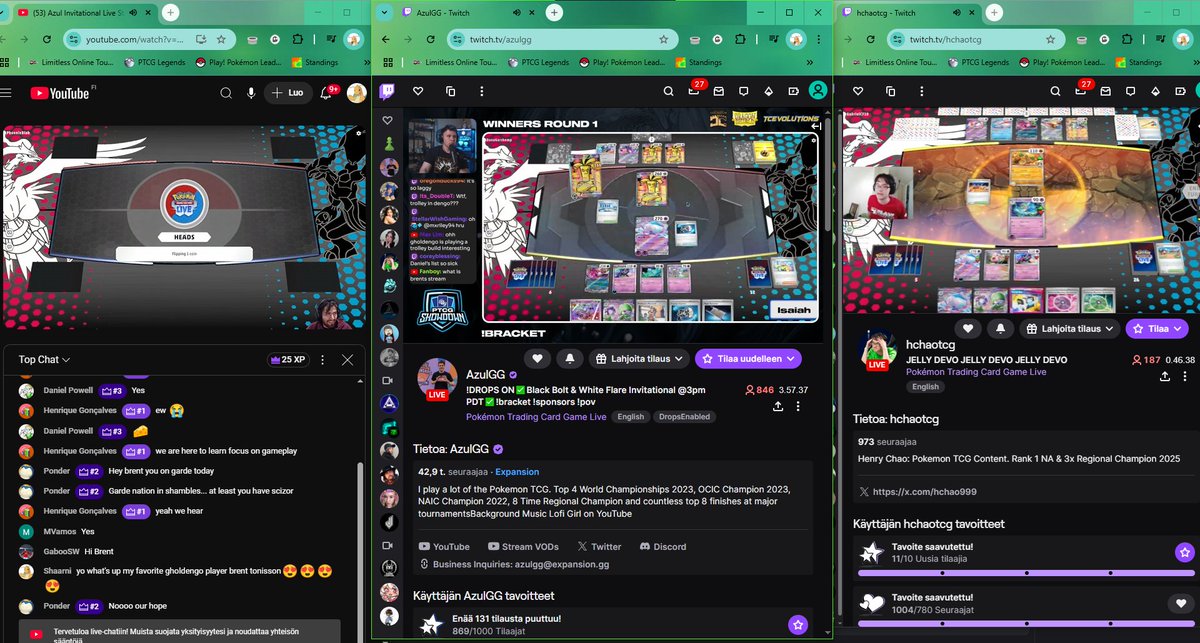1200x643 pixels.
Task: Open tab search dropdown in AzulGG window
Action: coord(383,12)
